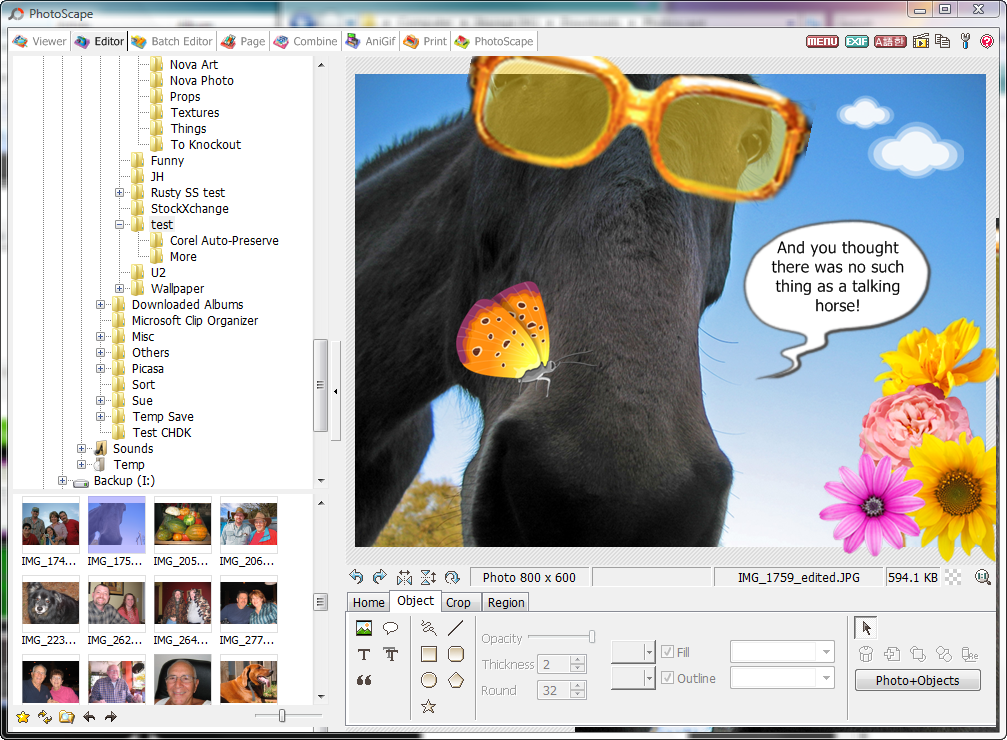Click the refresh folder arrows icon

point(45,717)
